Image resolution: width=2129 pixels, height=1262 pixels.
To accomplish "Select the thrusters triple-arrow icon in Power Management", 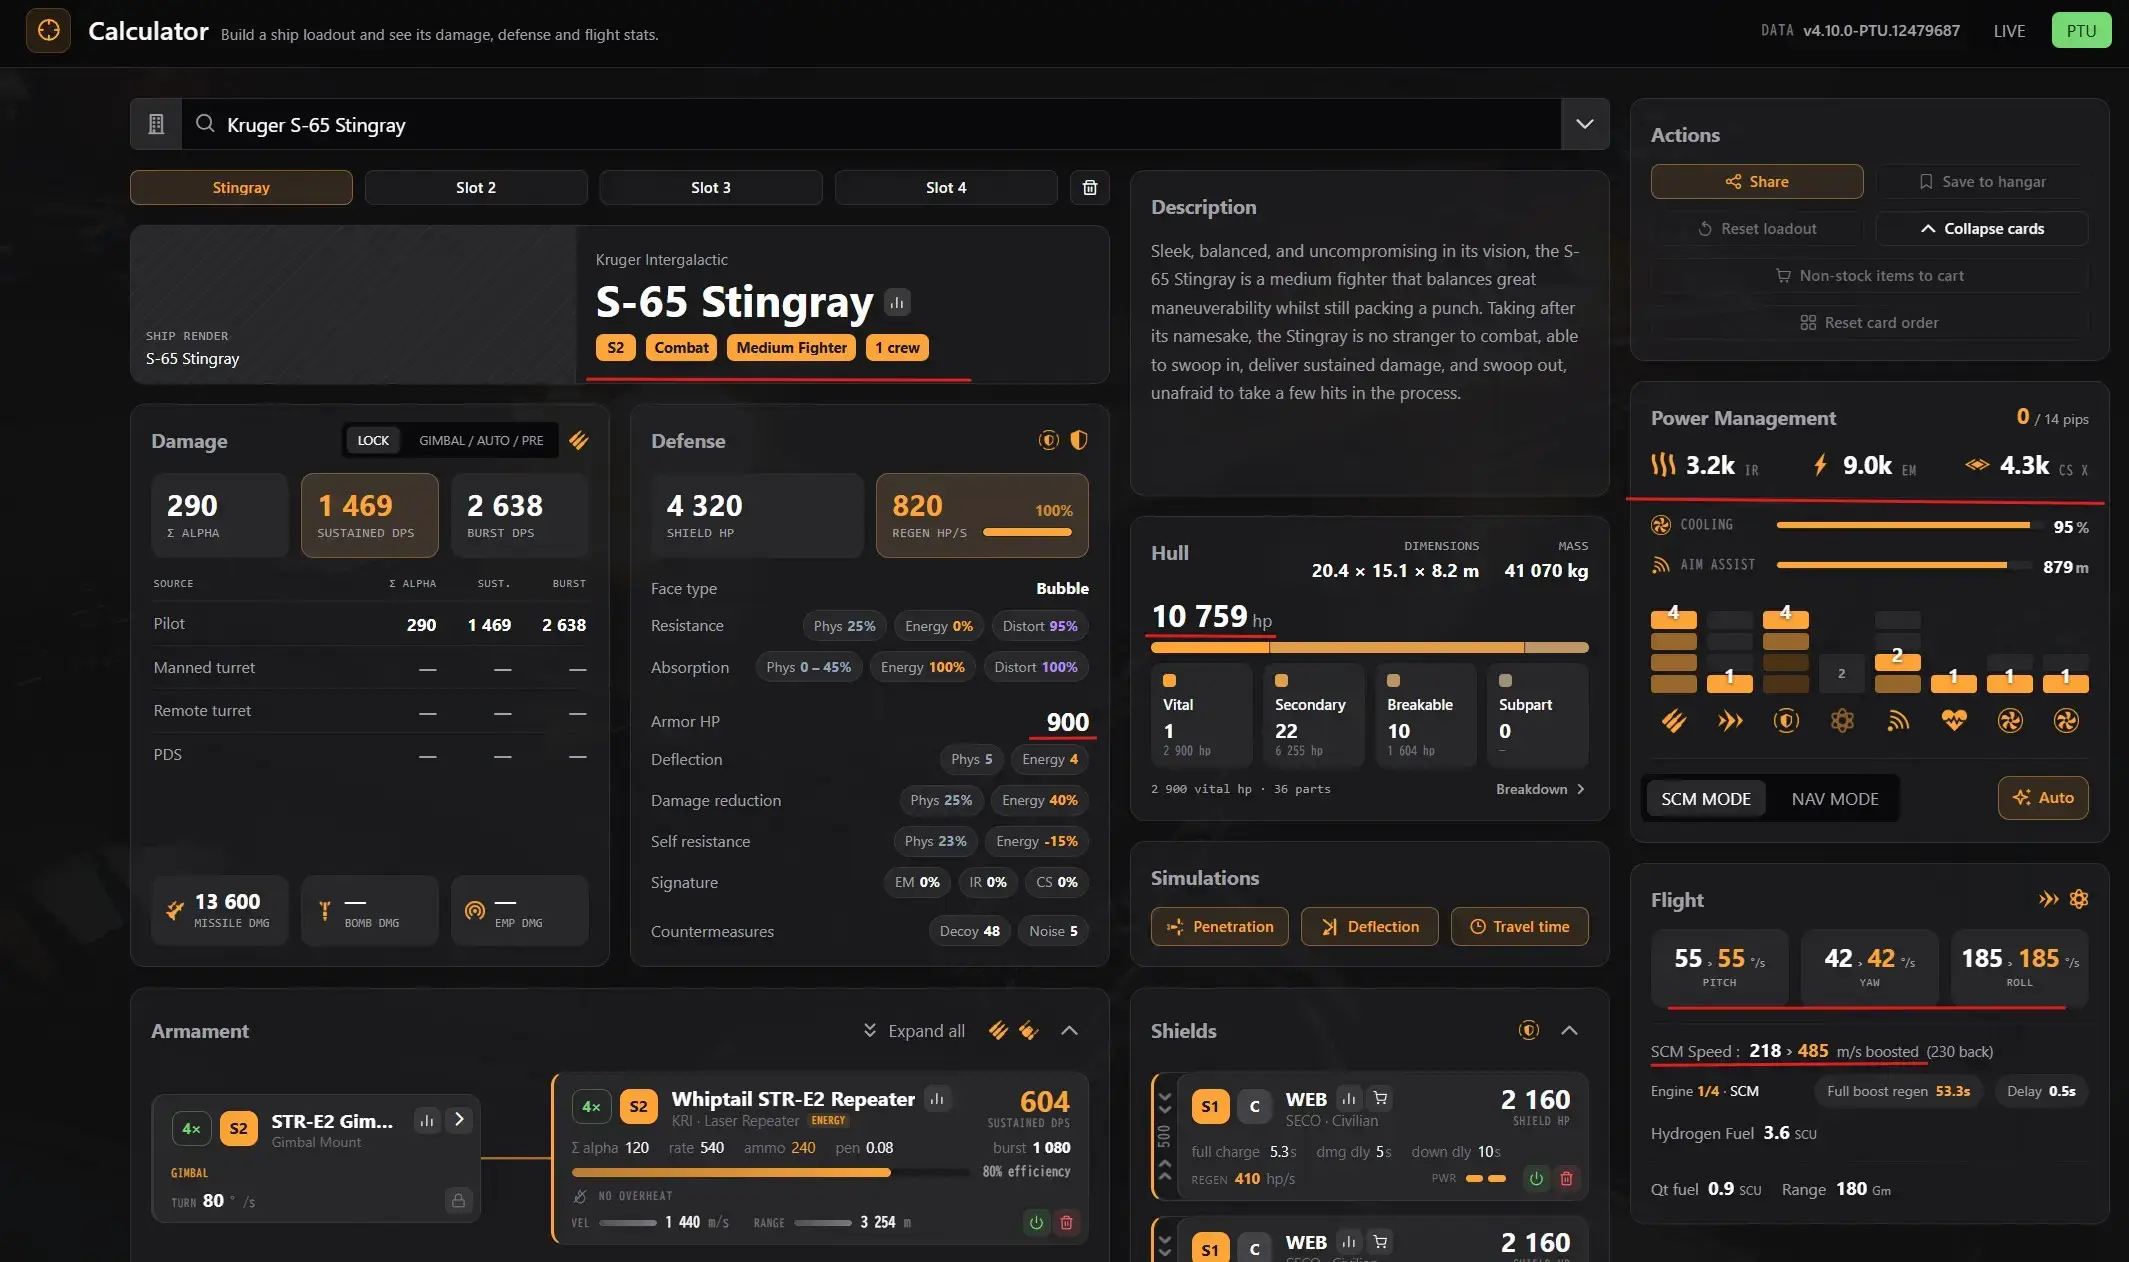I will pos(1730,721).
